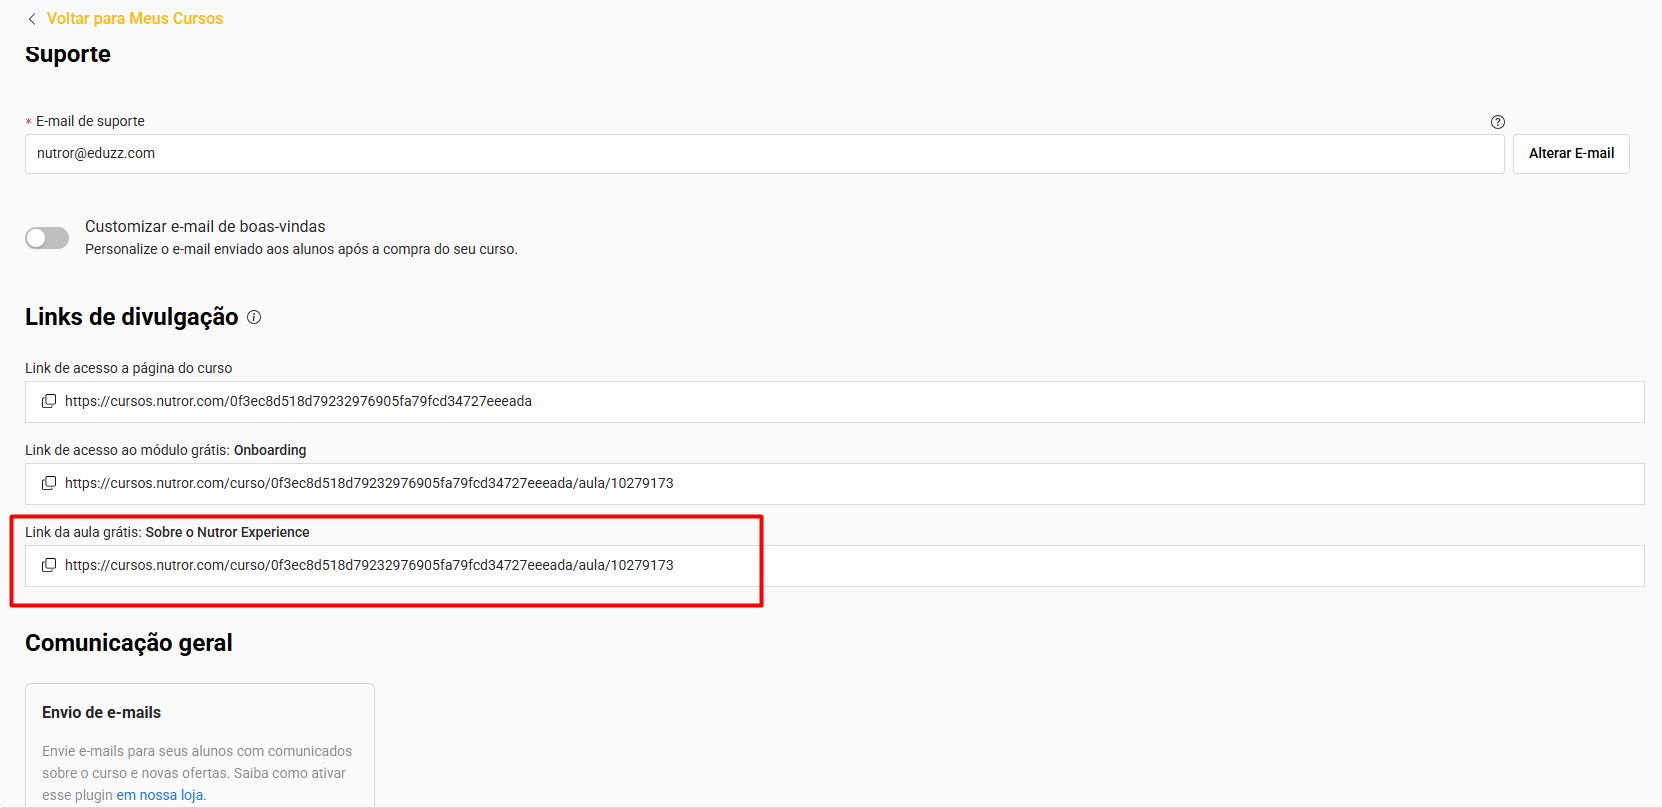Screen dimensions: 1662x808
Task: Select the free lesson URL text
Action: pyautogui.click(x=369, y=565)
